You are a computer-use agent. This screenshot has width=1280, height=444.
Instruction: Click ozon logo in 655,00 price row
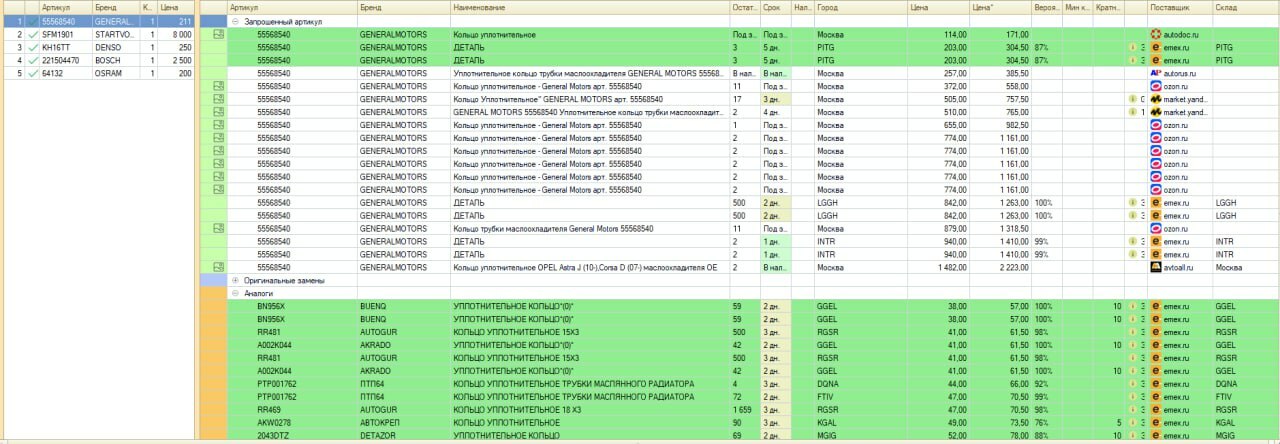(x=1155, y=125)
